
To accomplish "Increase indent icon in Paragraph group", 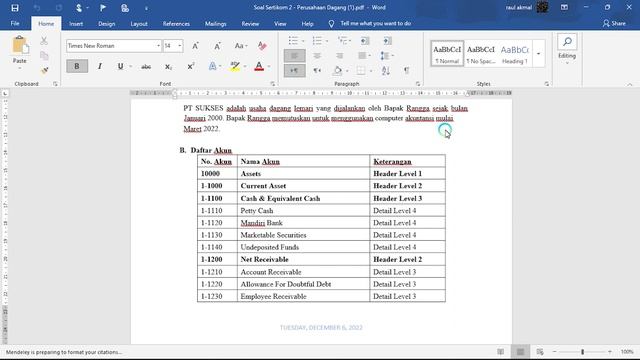I will [387, 40].
